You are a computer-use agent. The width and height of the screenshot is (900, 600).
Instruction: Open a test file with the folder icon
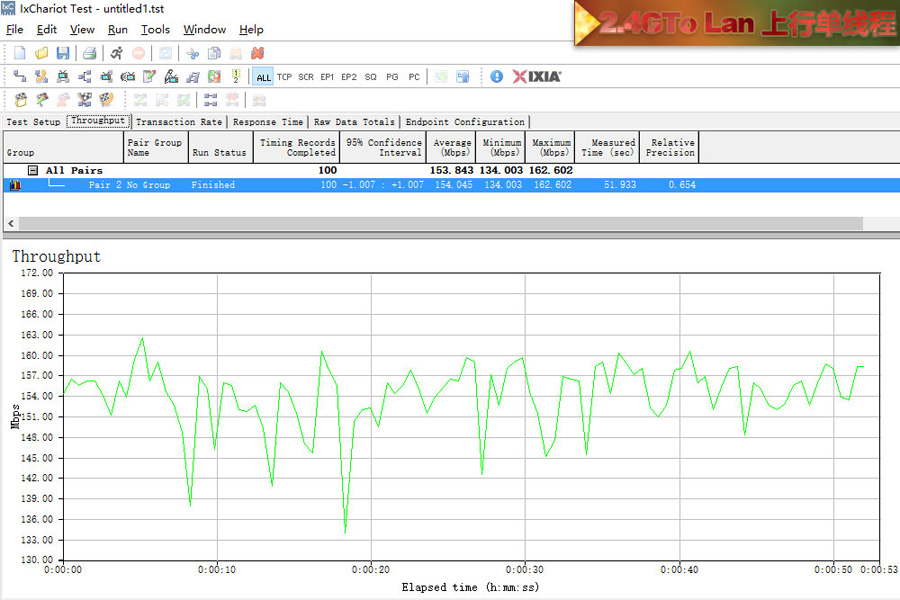[42, 53]
